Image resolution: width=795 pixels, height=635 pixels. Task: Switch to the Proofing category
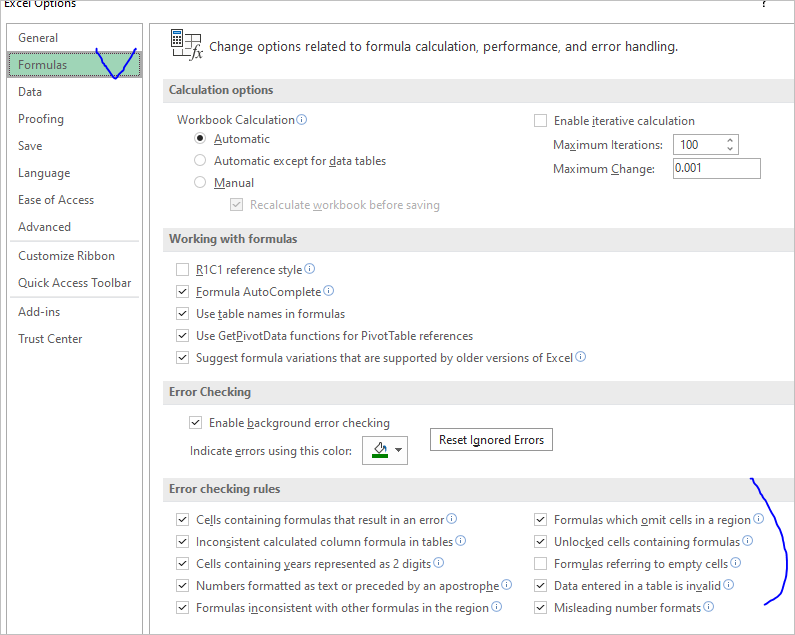pos(41,119)
